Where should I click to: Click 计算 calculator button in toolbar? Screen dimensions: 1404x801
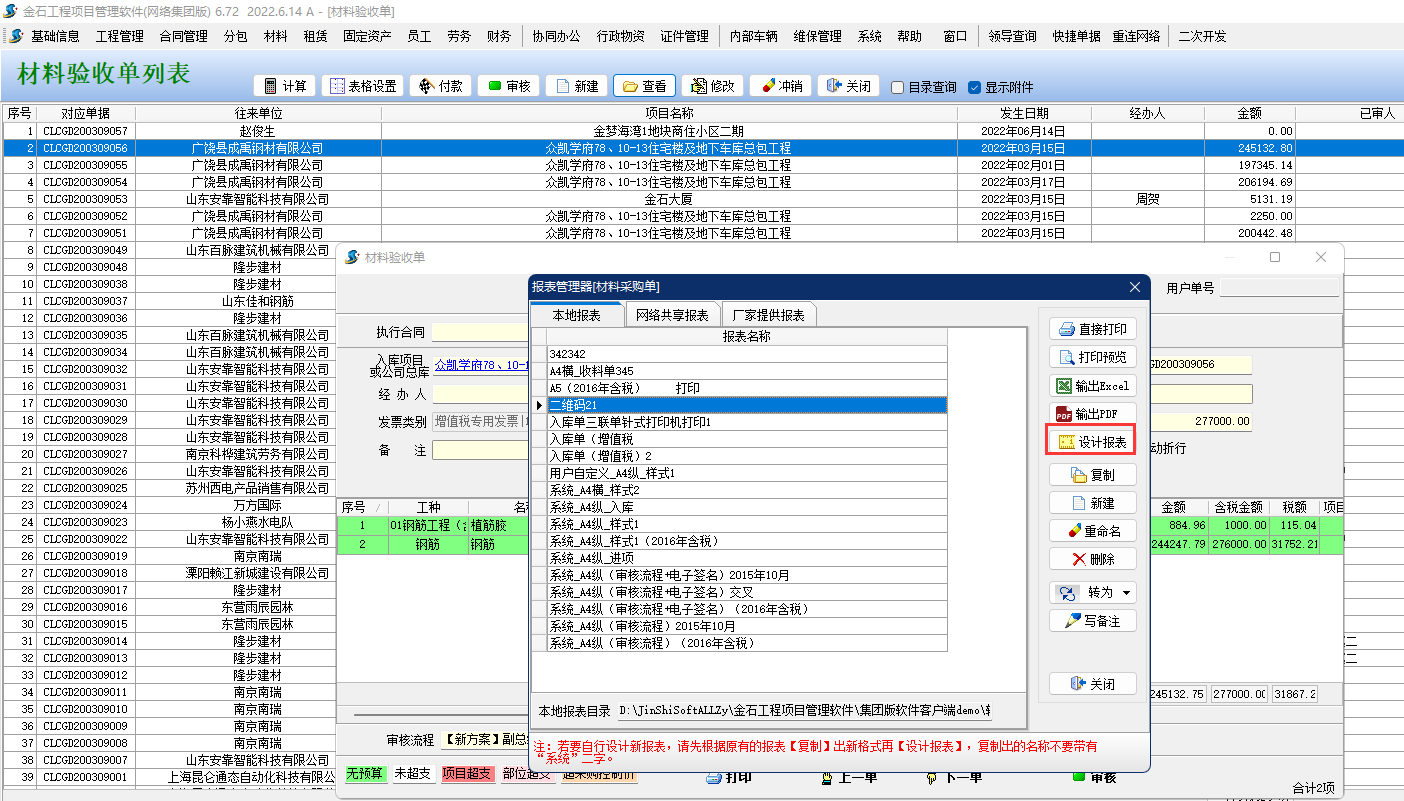[284, 86]
